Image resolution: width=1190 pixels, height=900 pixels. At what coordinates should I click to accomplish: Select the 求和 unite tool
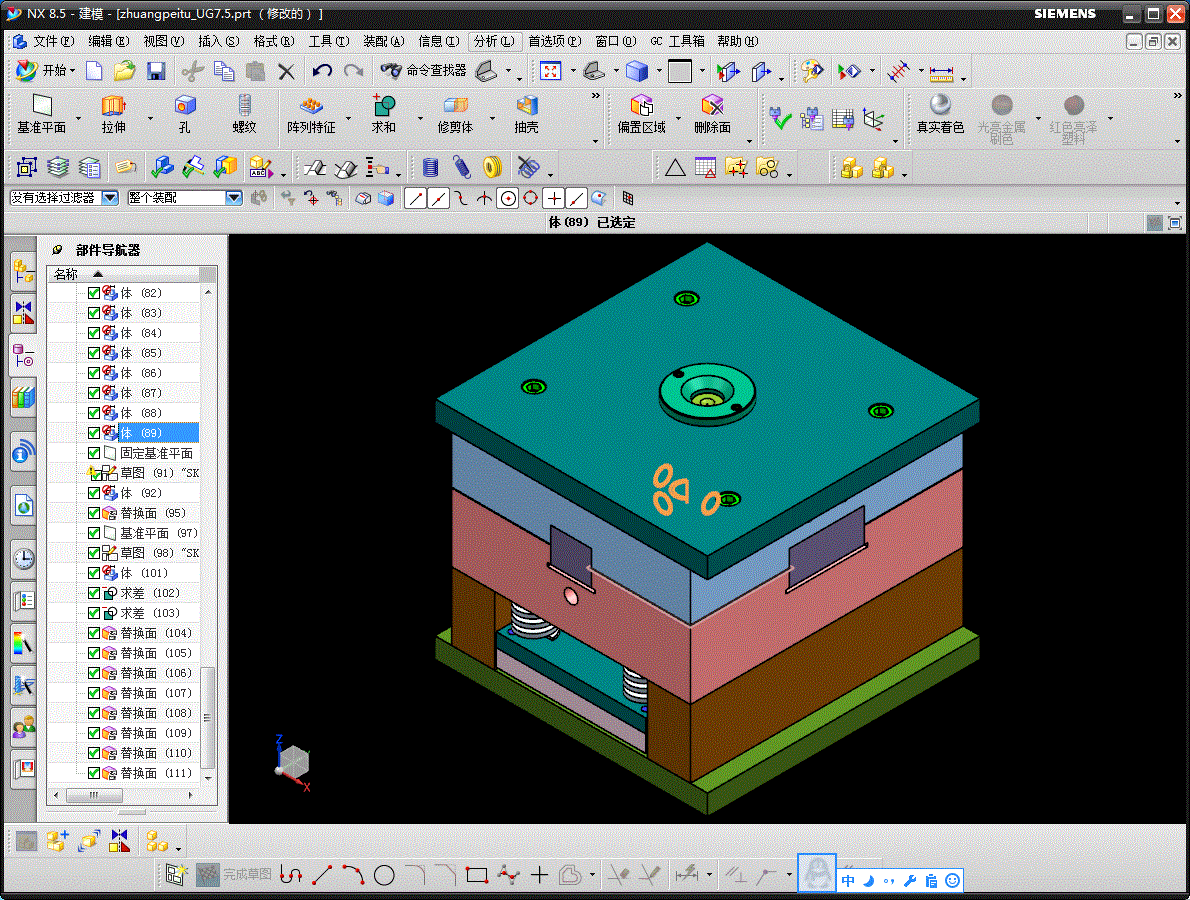(383, 114)
